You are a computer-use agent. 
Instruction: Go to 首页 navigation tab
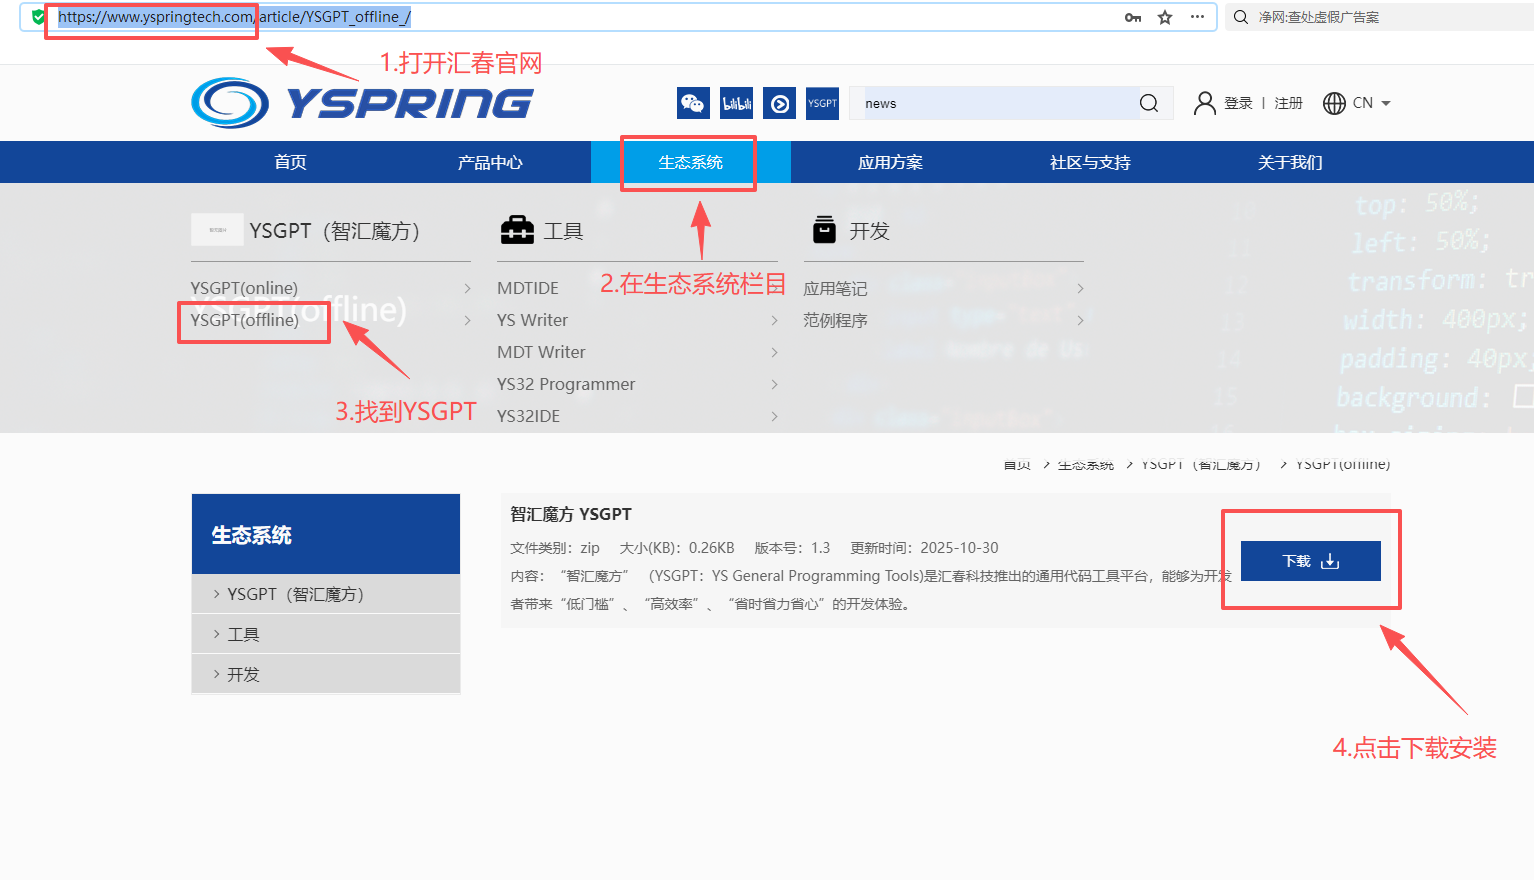[291, 162]
